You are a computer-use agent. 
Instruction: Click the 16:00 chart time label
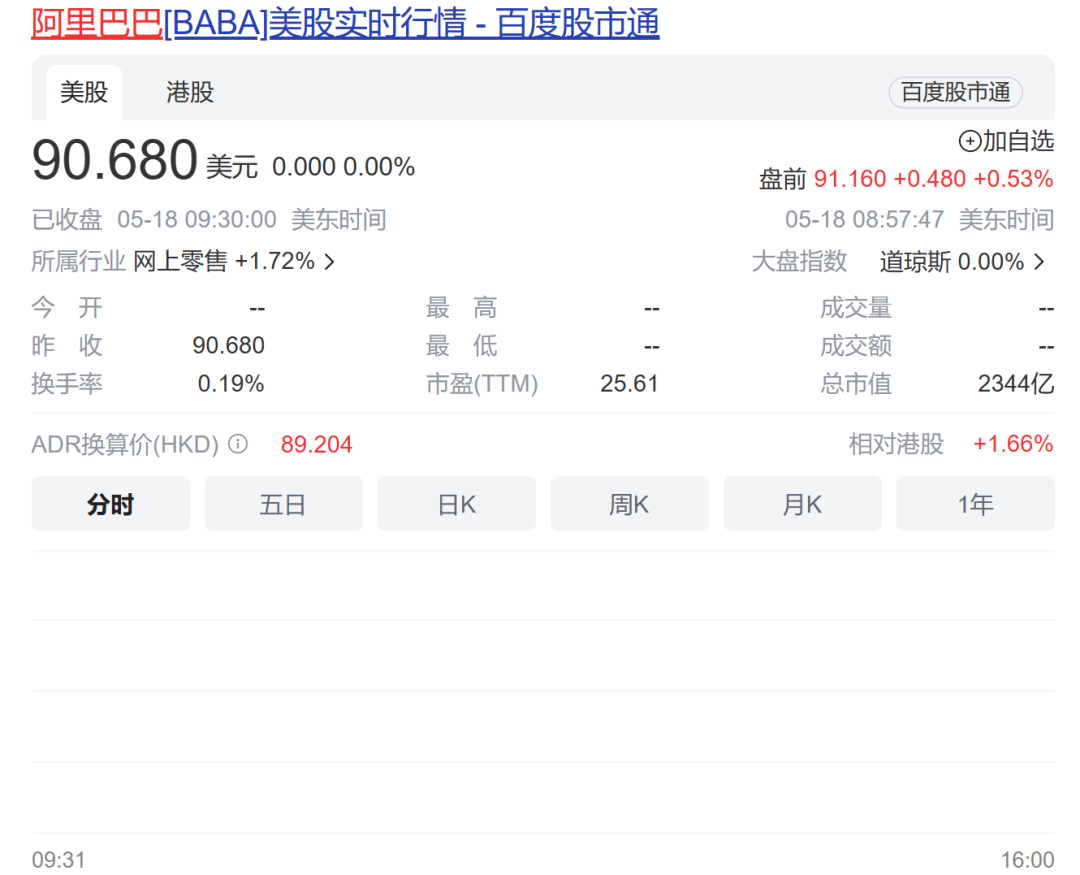pyautogui.click(x=1027, y=860)
